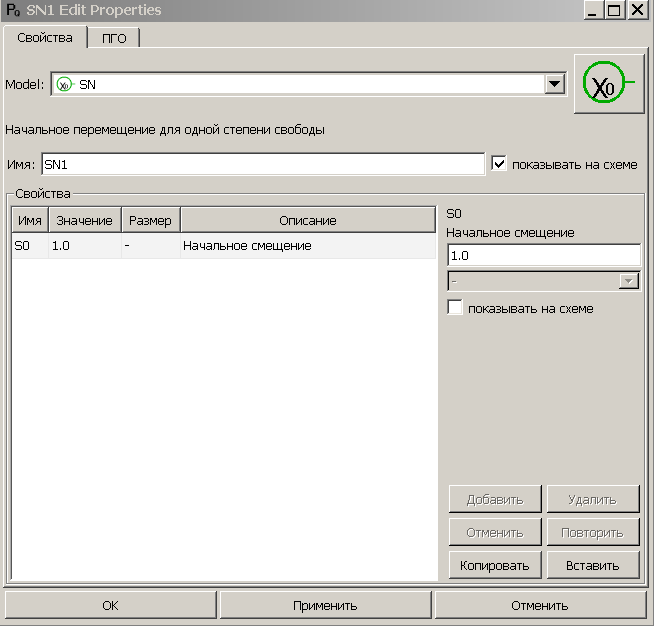Click the Значение column header
The height and width of the screenshot is (626, 654).
pos(84,220)
